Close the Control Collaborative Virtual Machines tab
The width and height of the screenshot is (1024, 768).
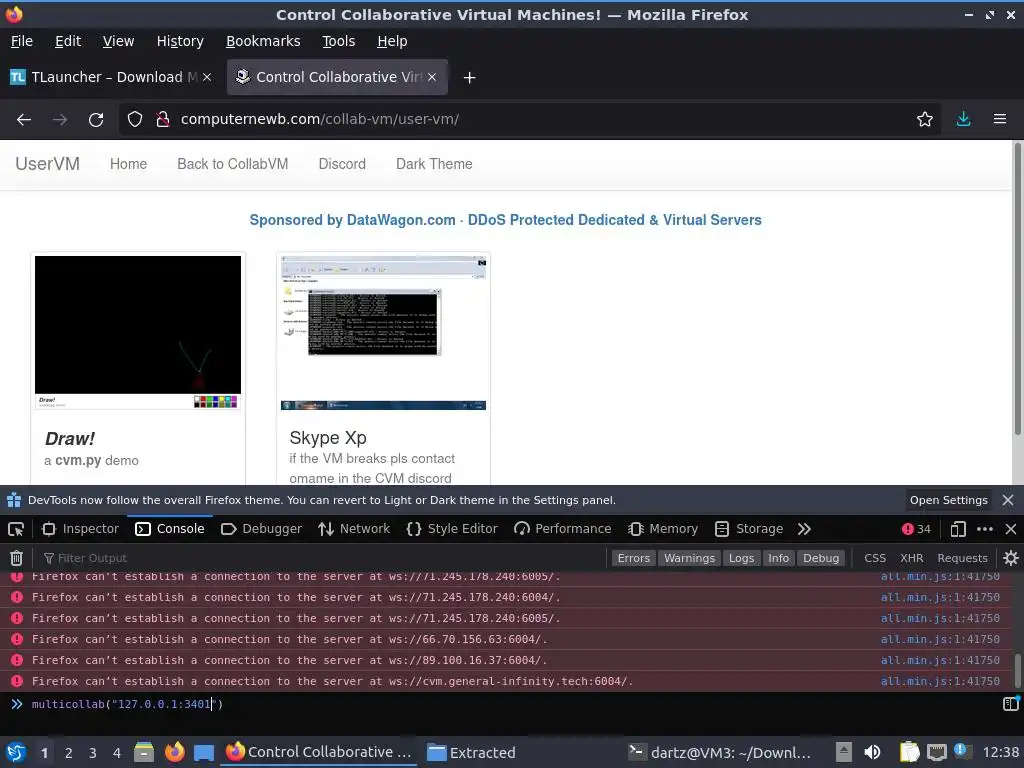432,77
